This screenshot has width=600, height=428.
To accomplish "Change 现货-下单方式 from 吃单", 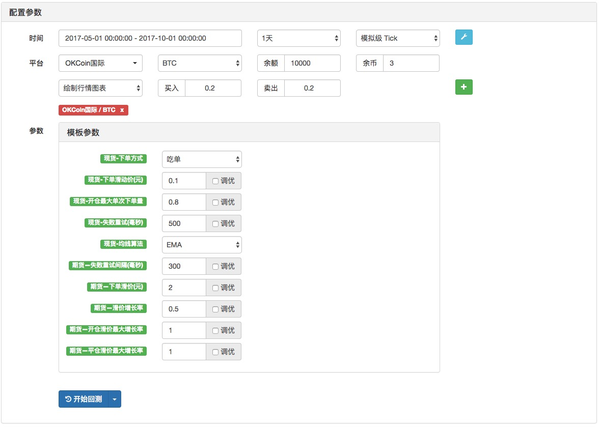I will (201, 159).
